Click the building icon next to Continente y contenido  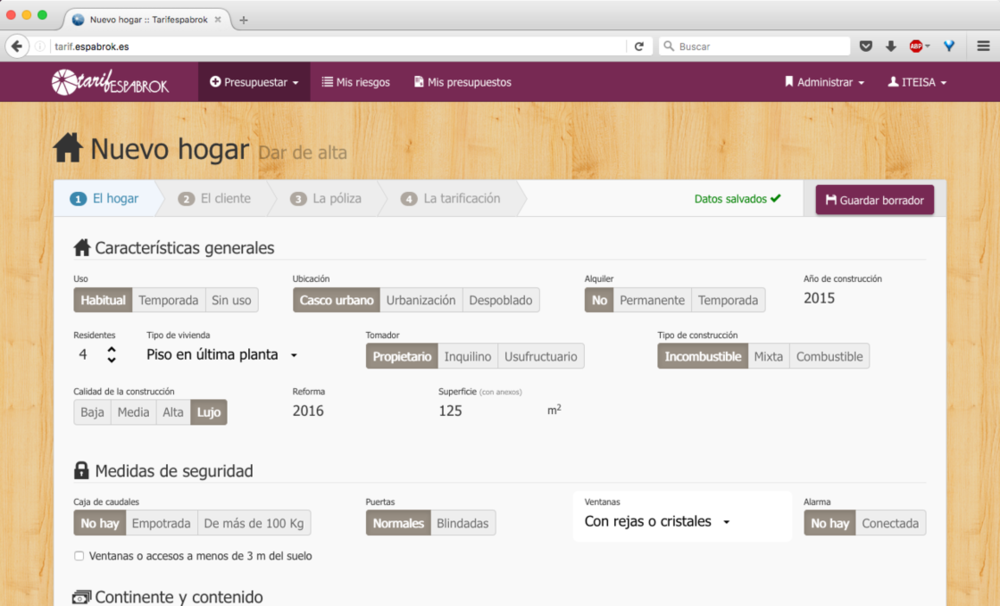[80, 597]
